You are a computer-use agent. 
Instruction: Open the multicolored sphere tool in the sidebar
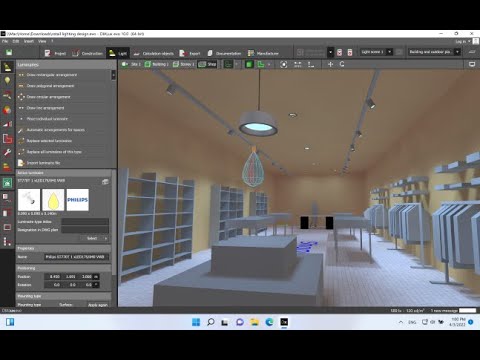coord(7,110)
